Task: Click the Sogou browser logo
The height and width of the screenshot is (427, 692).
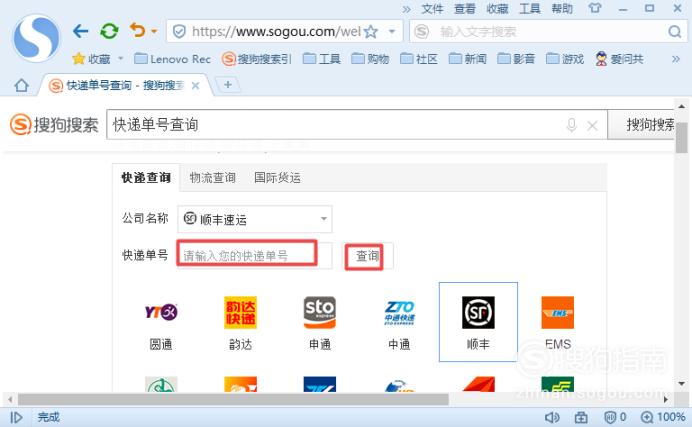Action: (36, 37)
